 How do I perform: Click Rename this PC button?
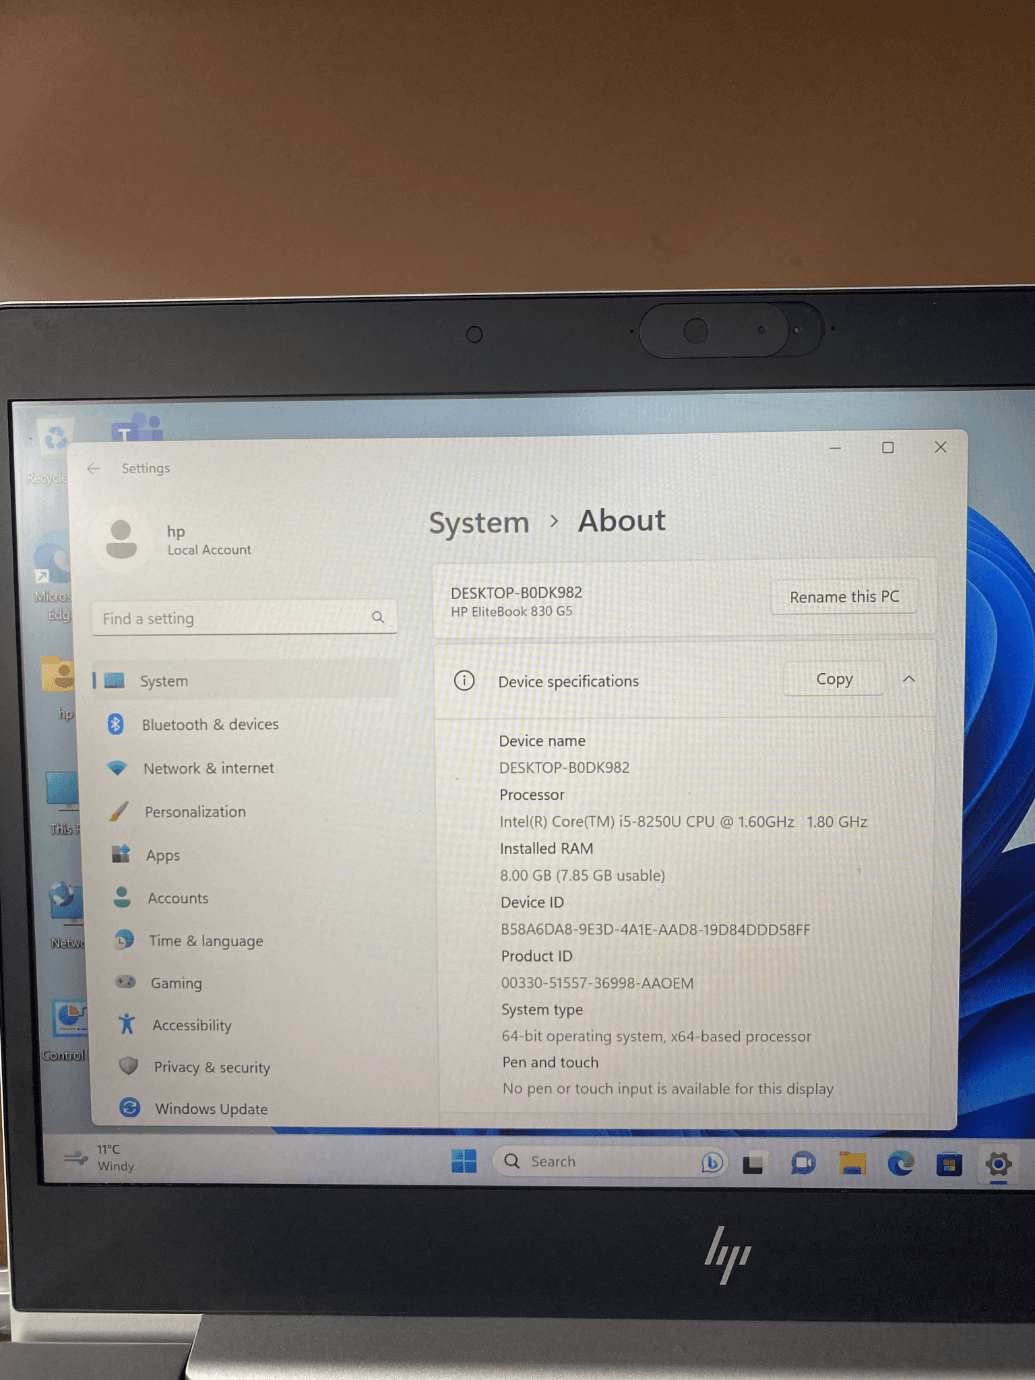[x=844, y=596]
